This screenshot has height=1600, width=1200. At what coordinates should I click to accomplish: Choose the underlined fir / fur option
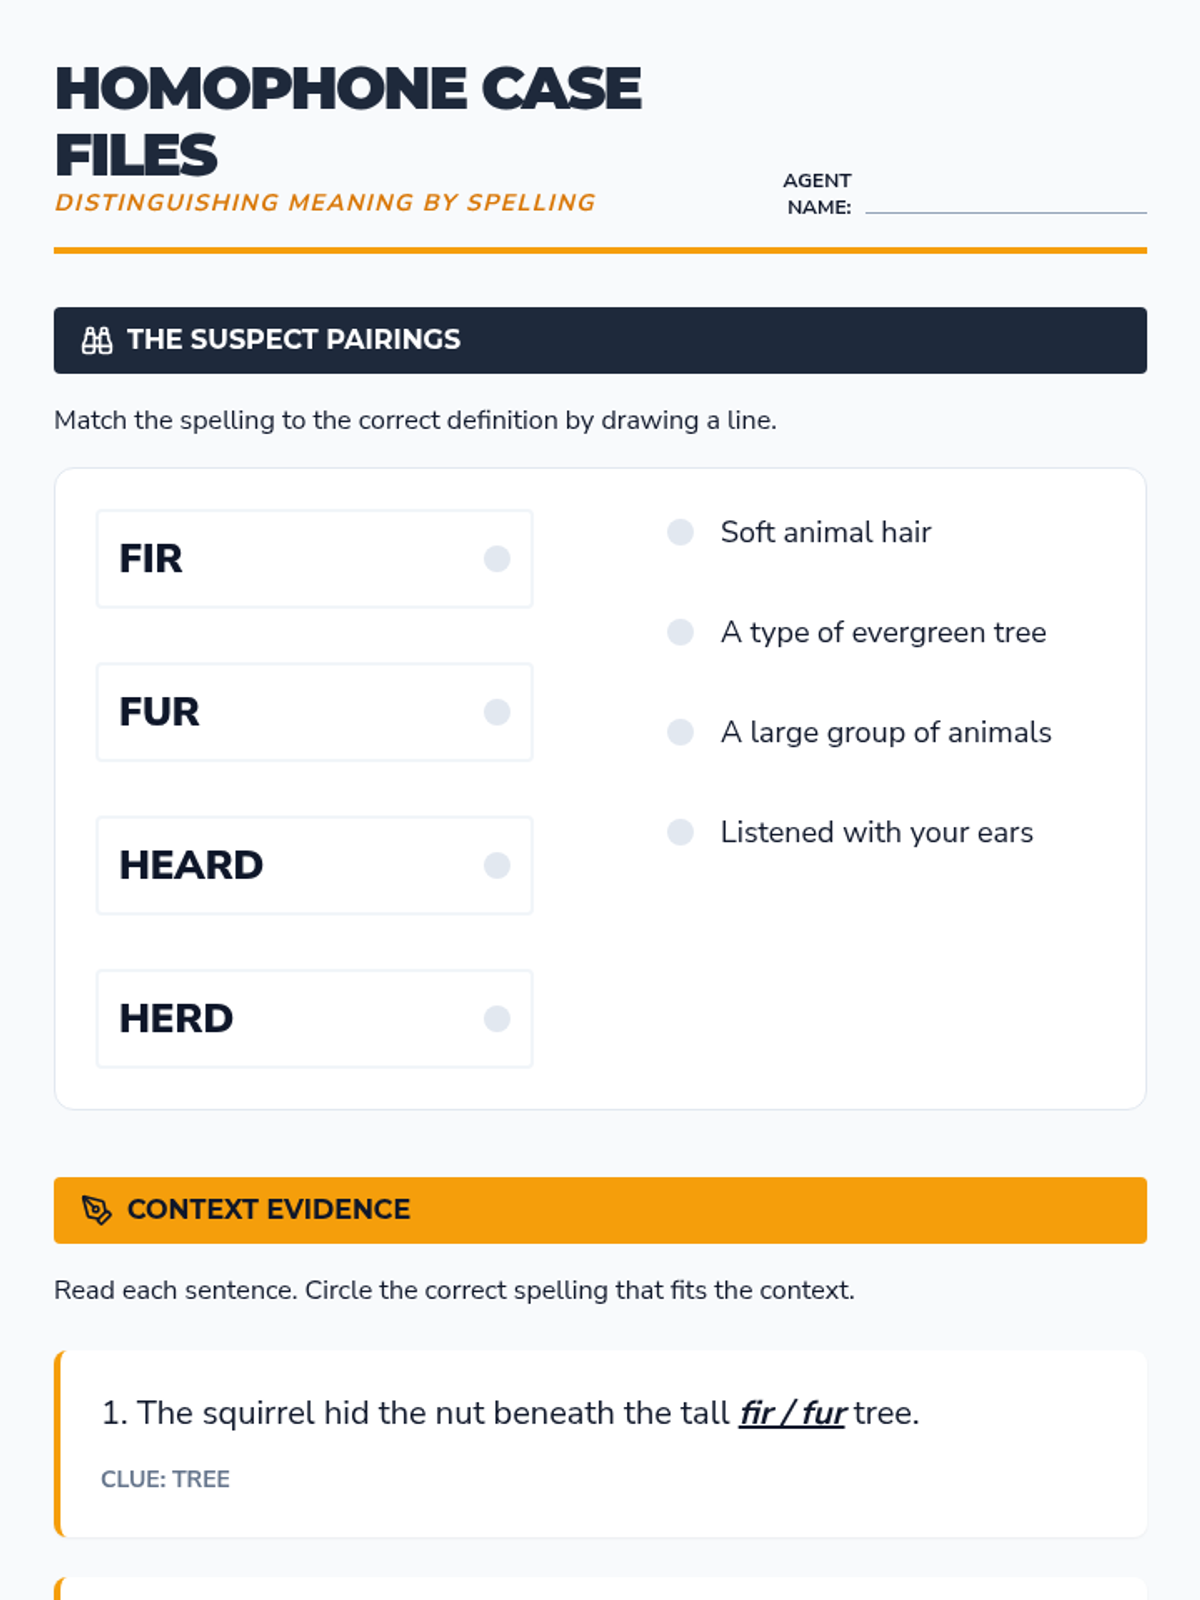[792, 1413]
